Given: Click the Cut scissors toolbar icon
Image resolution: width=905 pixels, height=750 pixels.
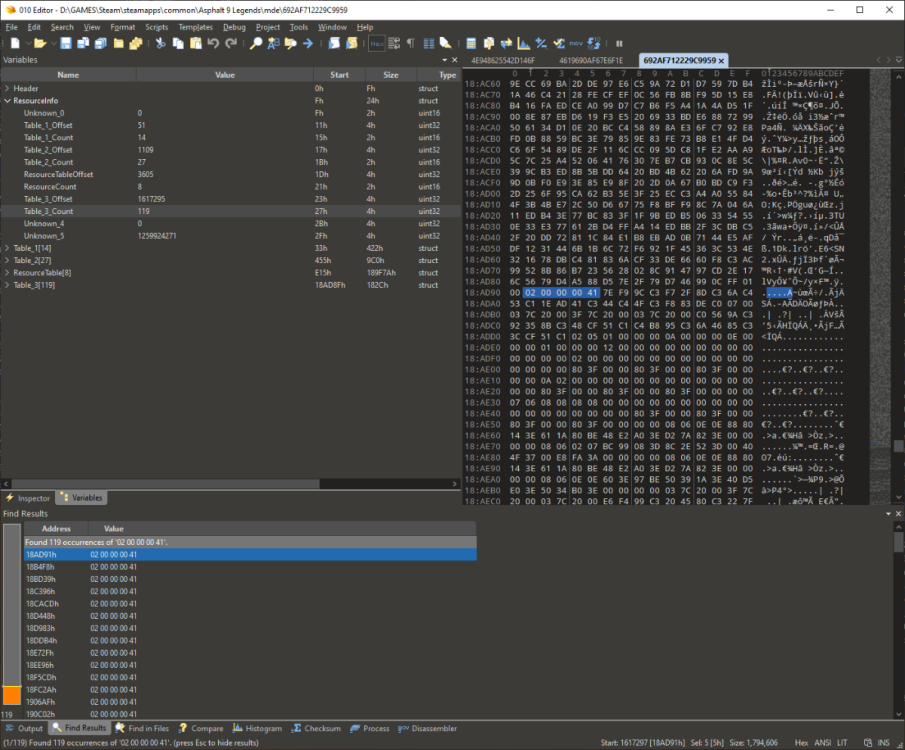Looking at the screenshot, I should click(159, 44).
